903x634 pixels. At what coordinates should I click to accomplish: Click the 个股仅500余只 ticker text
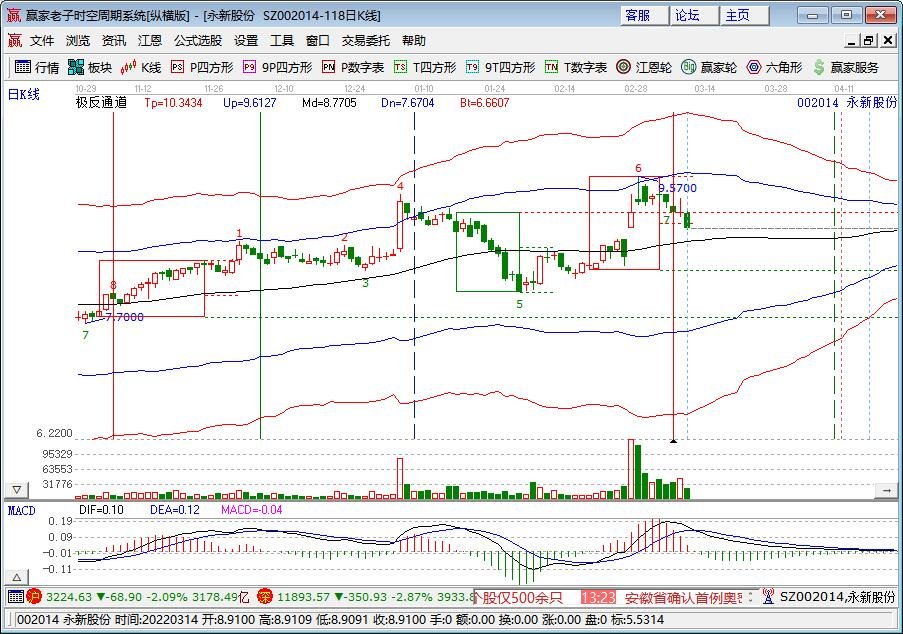(518, 597)
